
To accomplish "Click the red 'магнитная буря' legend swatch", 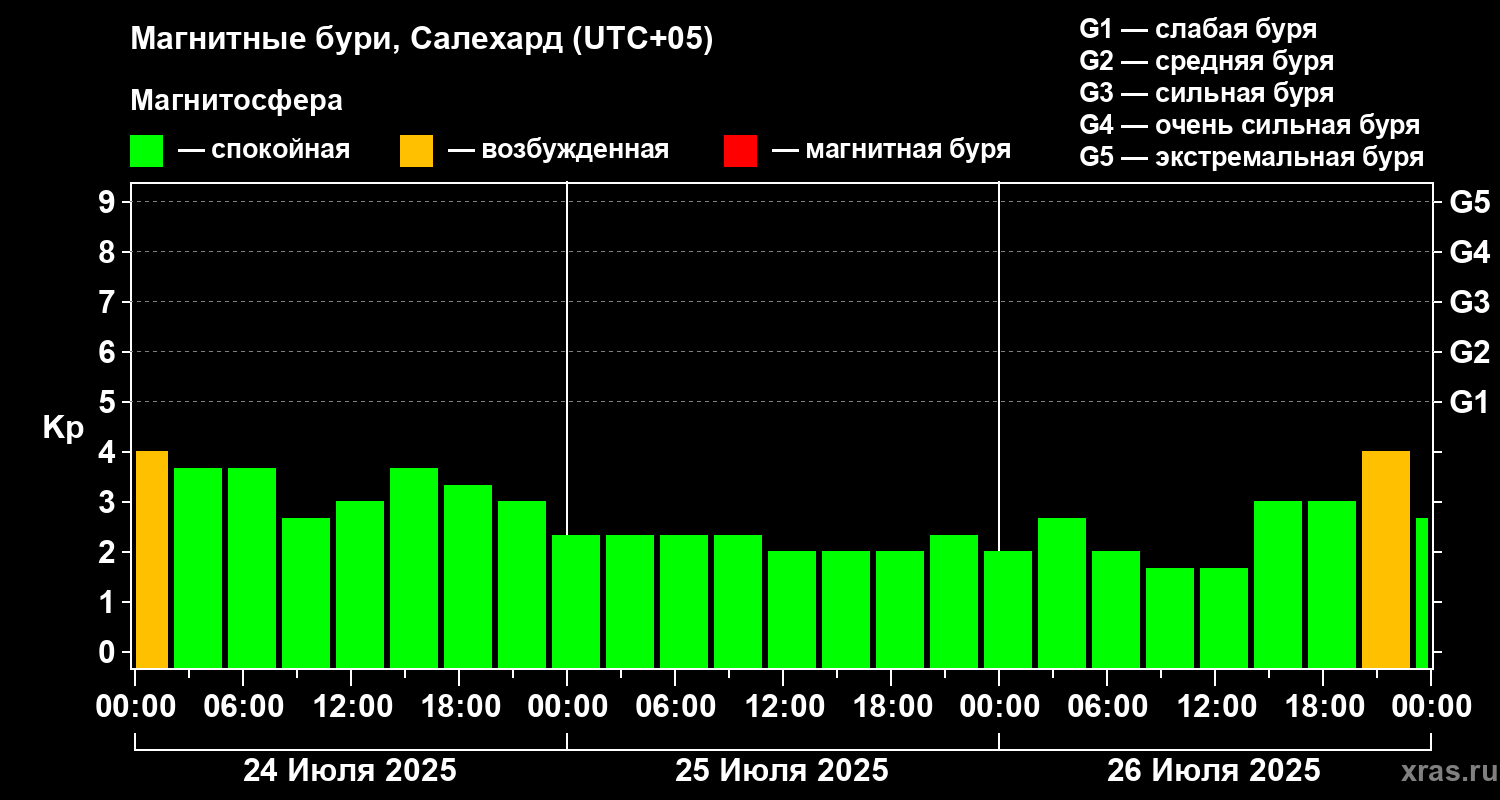I will (740, 151).
